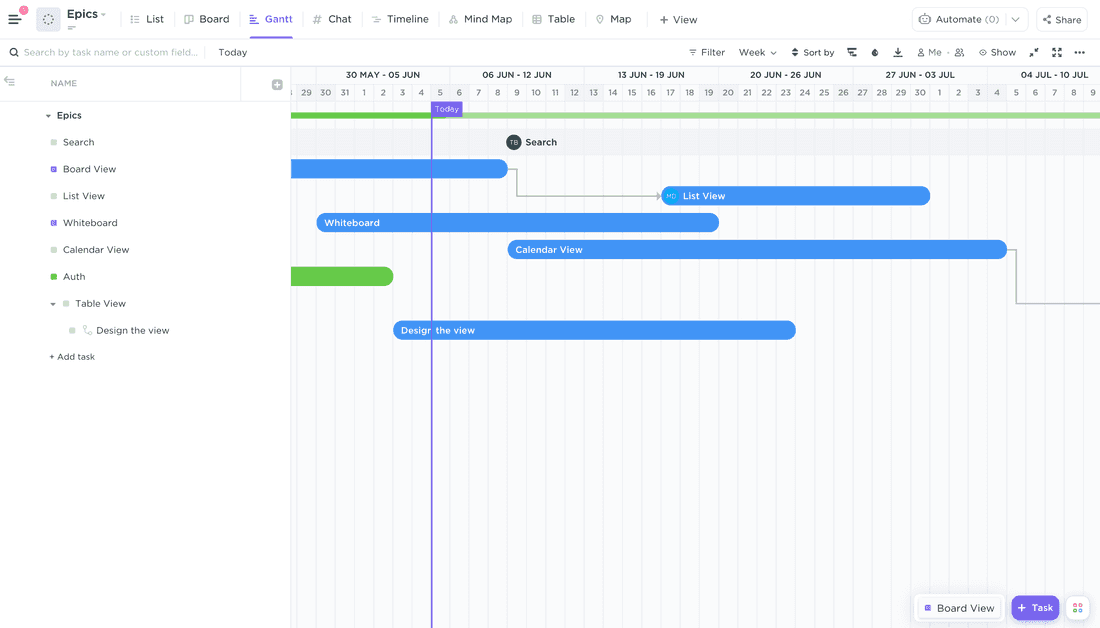1100x628 pixels.
Task: Open the ellipsis menu at toolbar's right end
Action: pos(1081,51)
